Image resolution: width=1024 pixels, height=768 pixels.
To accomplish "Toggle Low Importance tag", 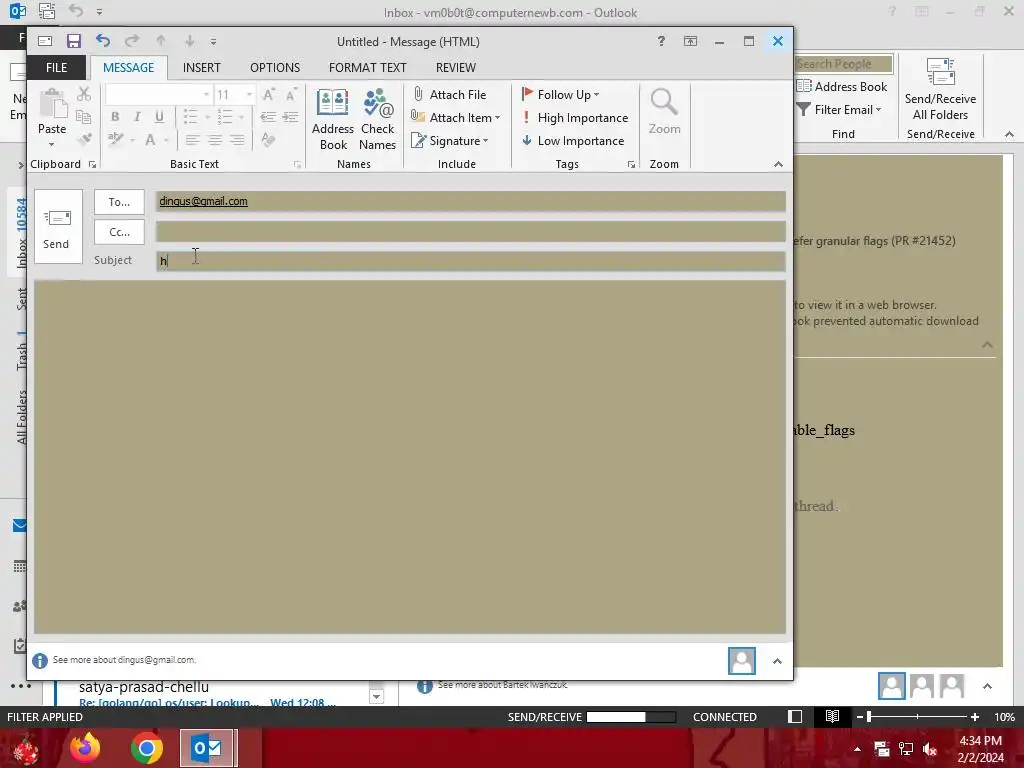I will 573,140.
